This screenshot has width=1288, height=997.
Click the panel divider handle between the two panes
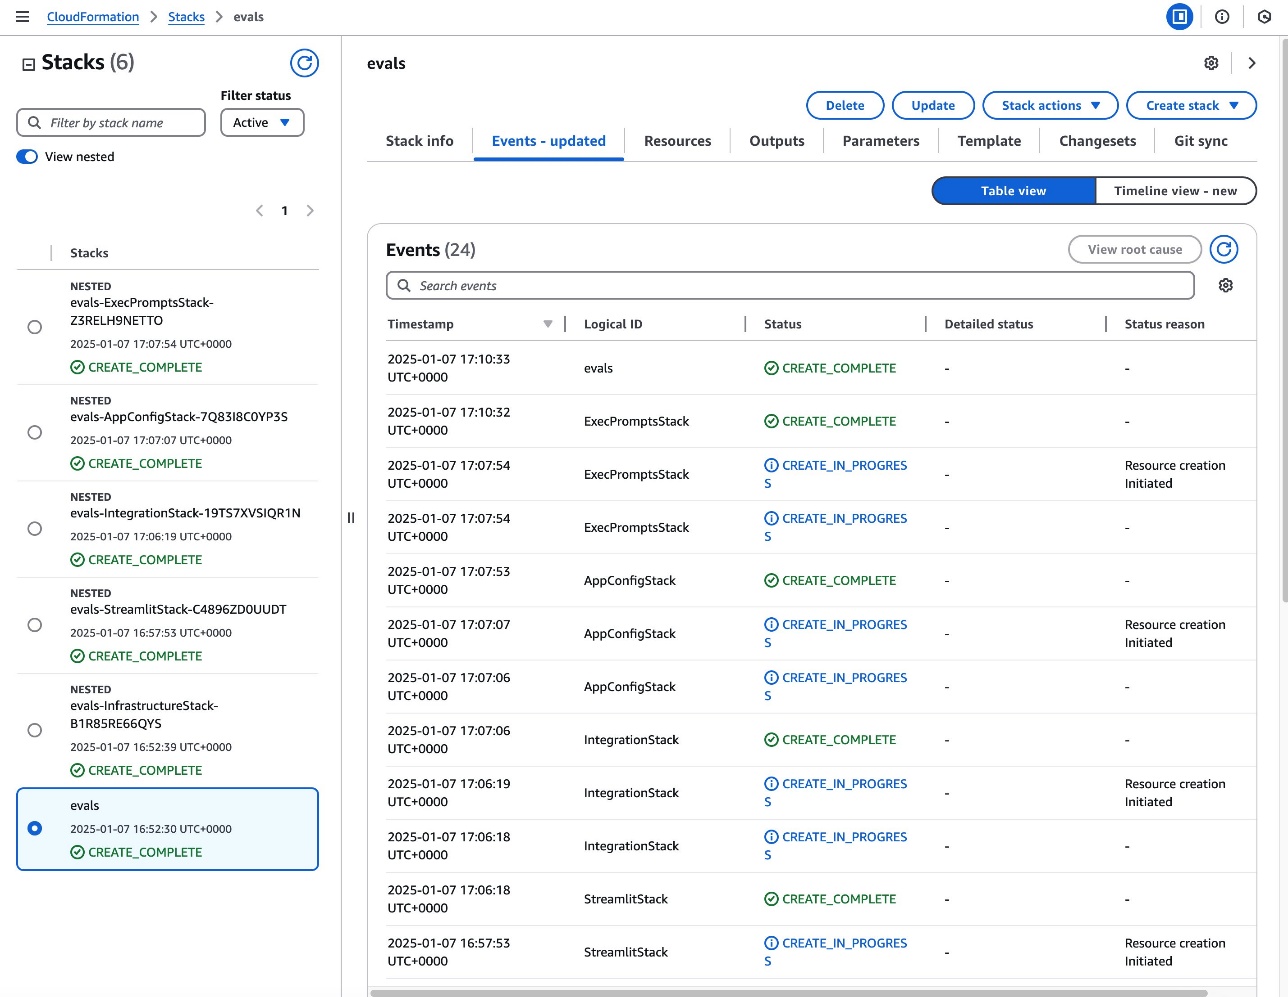coord(351,517)
